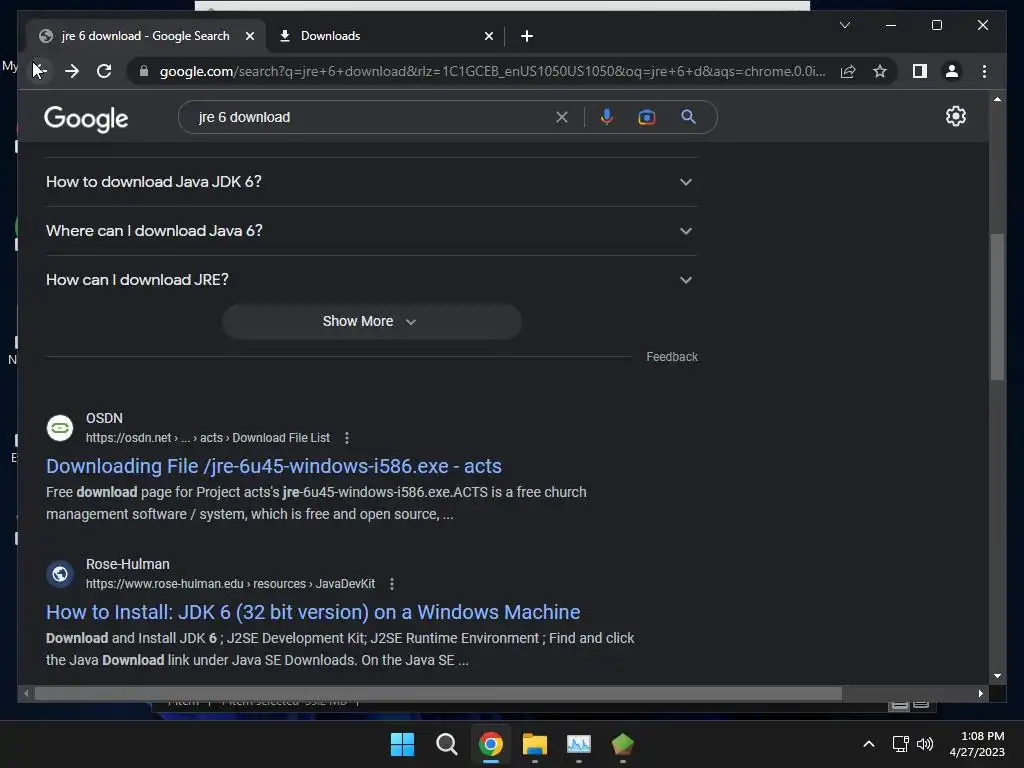
Task: View site info via the address bar lock icon
Action: pos(144,71)
